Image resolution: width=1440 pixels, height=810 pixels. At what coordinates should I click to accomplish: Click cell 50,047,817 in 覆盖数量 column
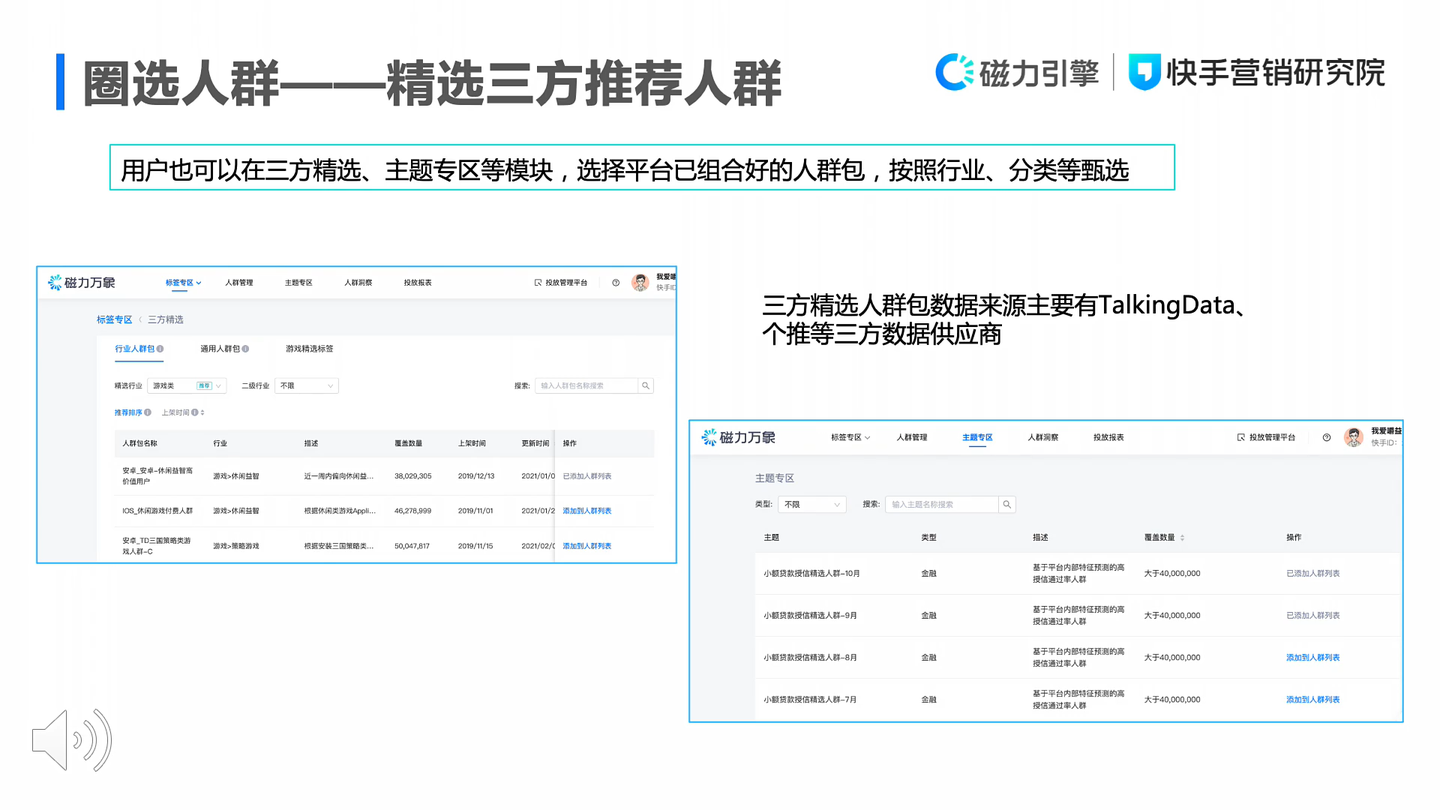pos(413,546)
